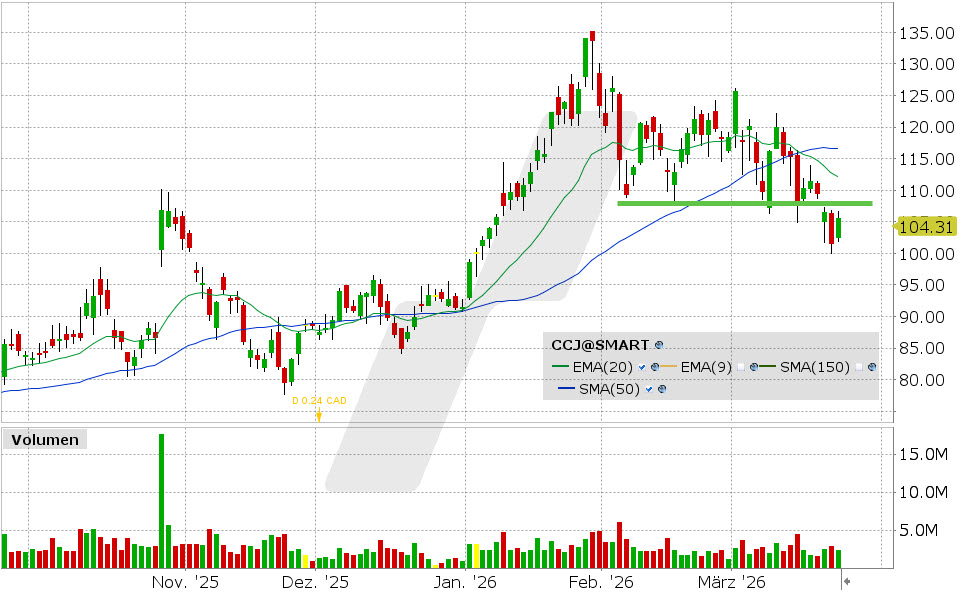Click the tallest green volume spike near Nov '25
Viewport: 960px width, 600px height.
point(160,500)
